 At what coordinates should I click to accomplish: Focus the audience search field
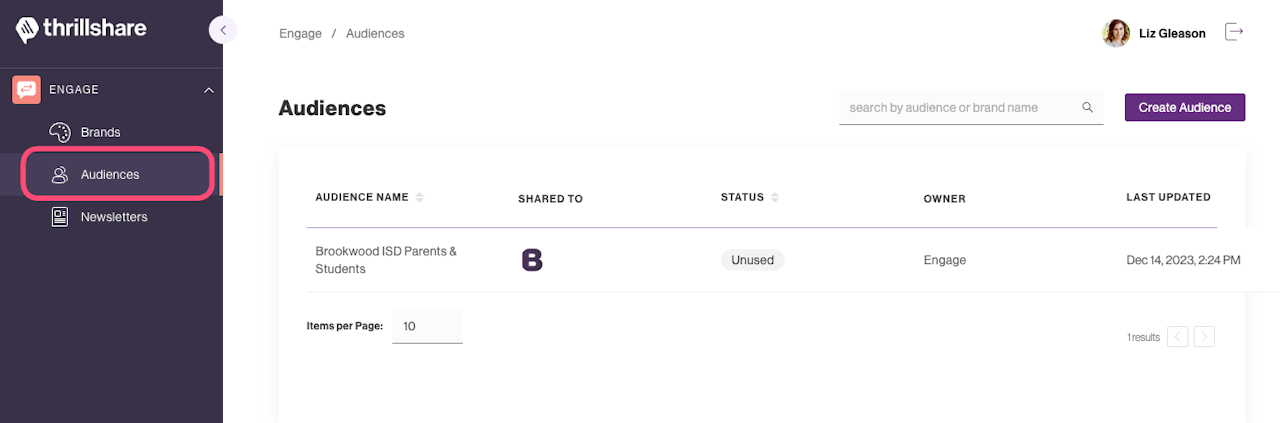point(958,108)
